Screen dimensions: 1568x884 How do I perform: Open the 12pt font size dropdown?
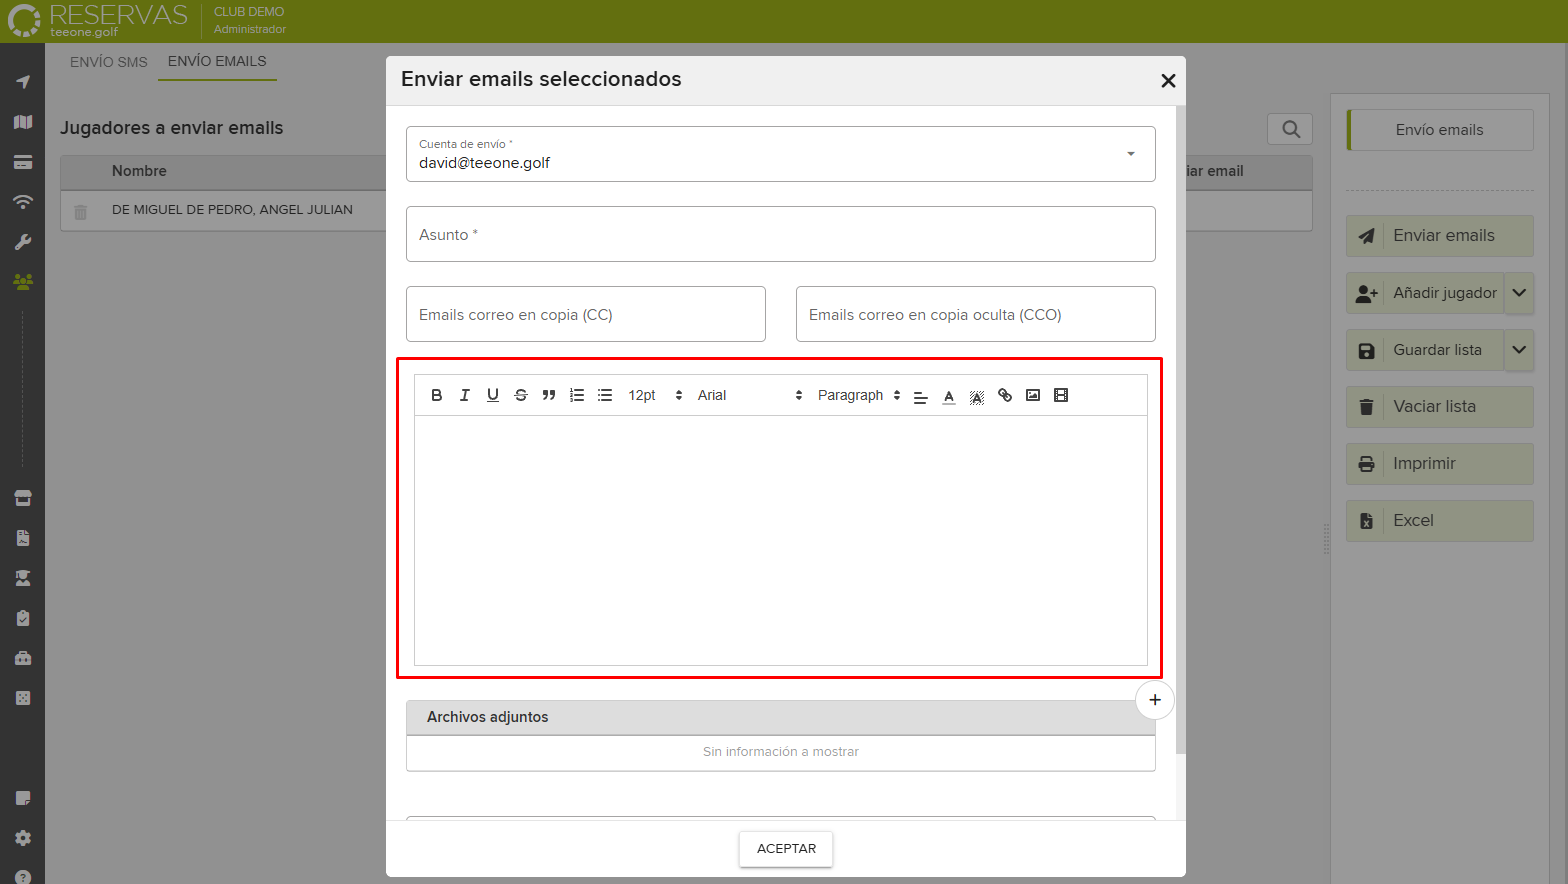point(655,395)
